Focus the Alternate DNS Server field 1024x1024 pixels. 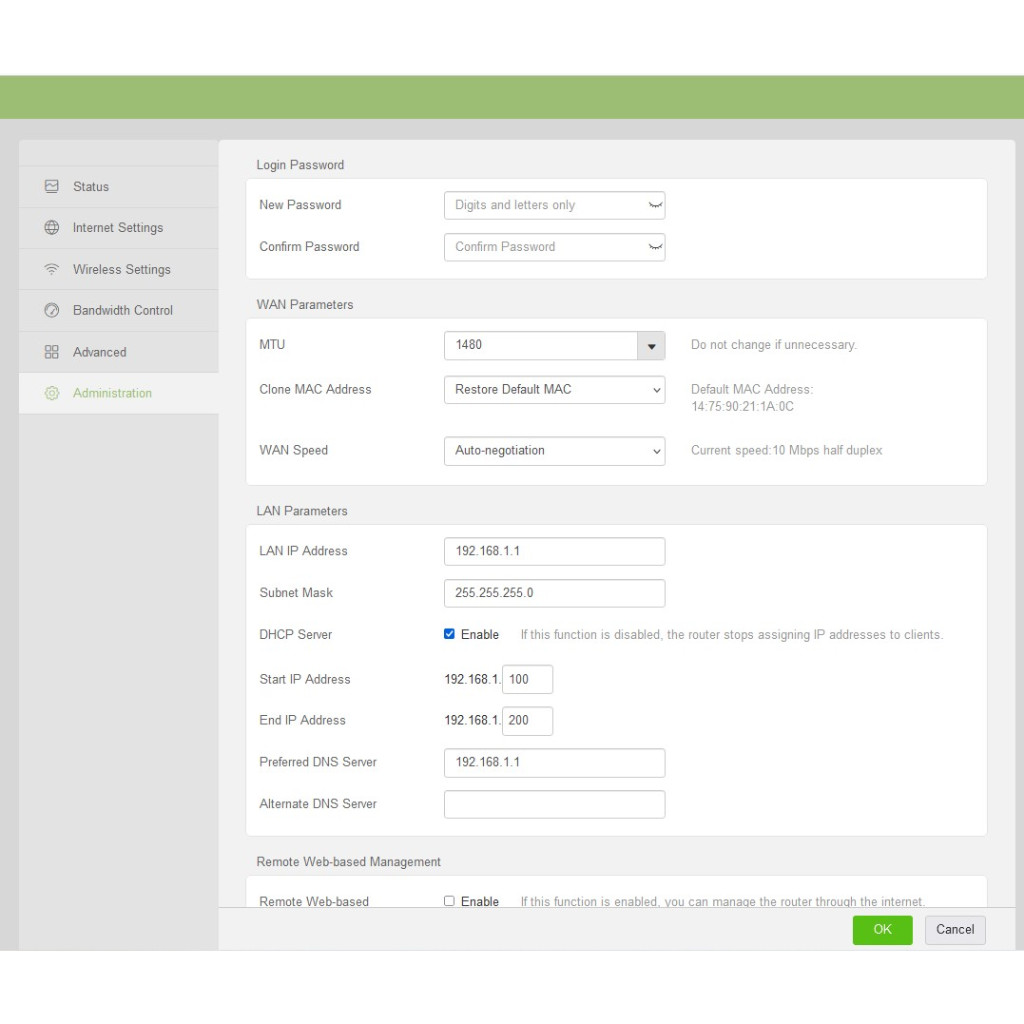tap(554, 804)
